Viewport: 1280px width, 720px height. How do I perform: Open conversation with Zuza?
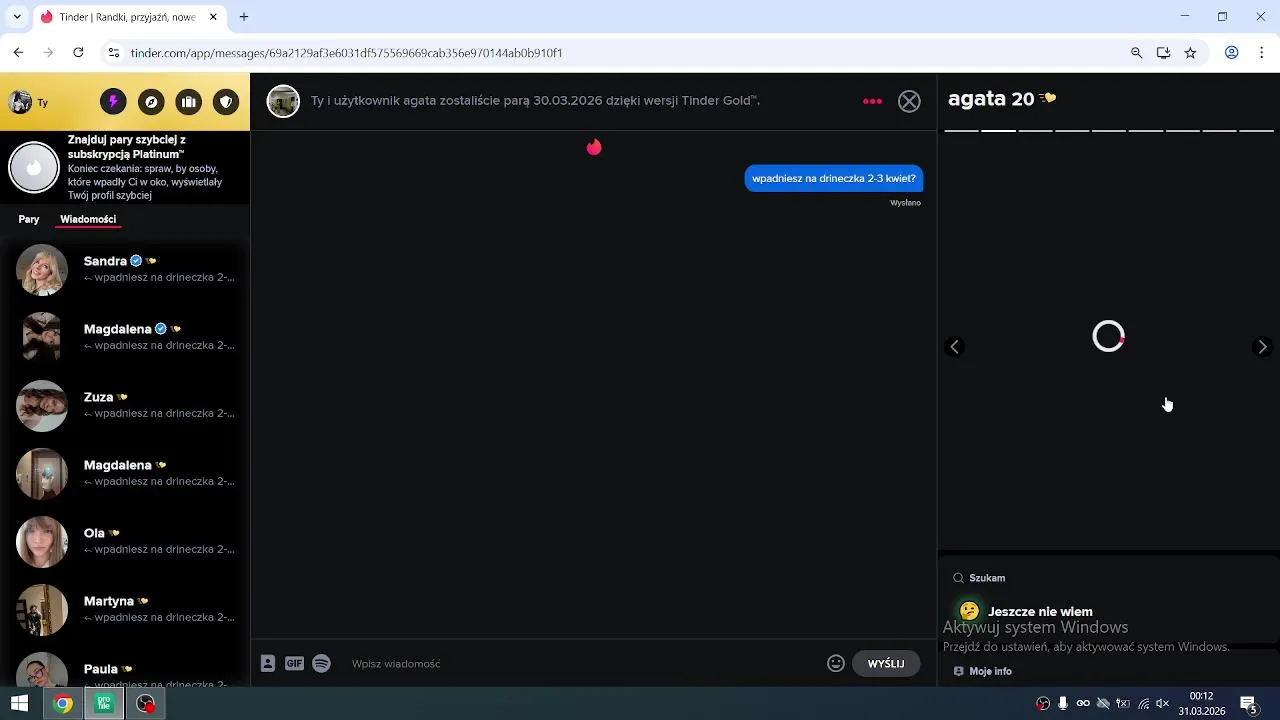(125, 406)
